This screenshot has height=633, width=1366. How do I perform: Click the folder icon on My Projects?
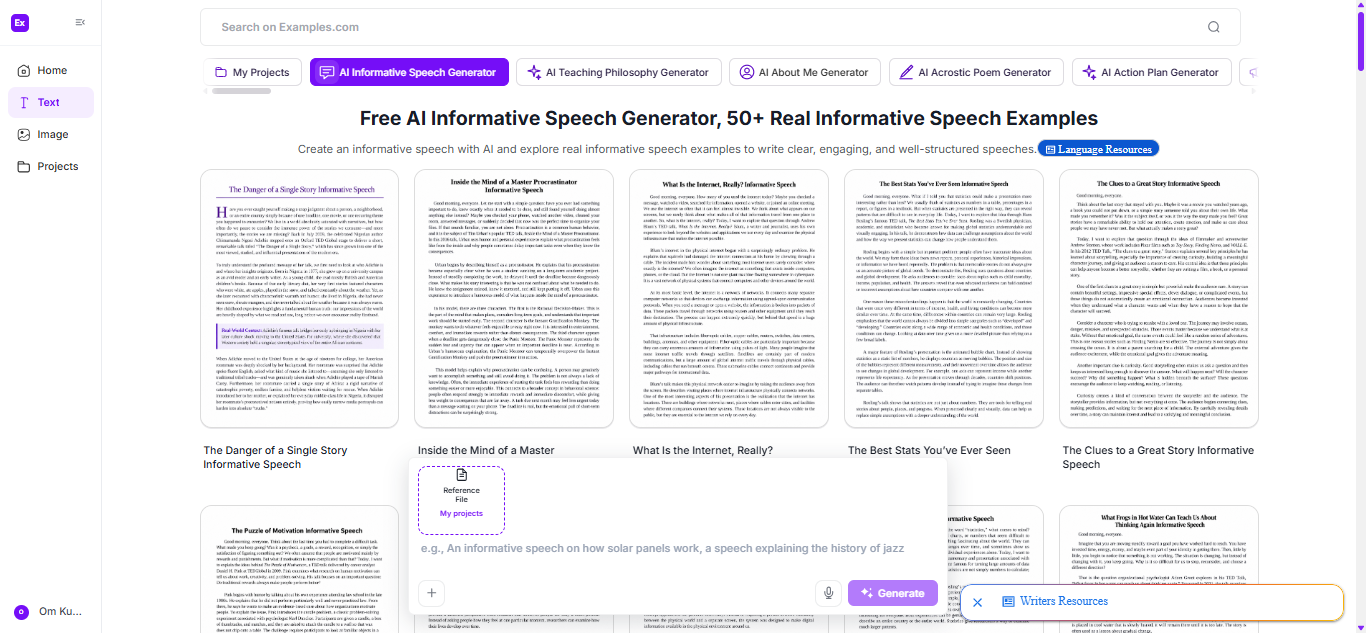220,72
